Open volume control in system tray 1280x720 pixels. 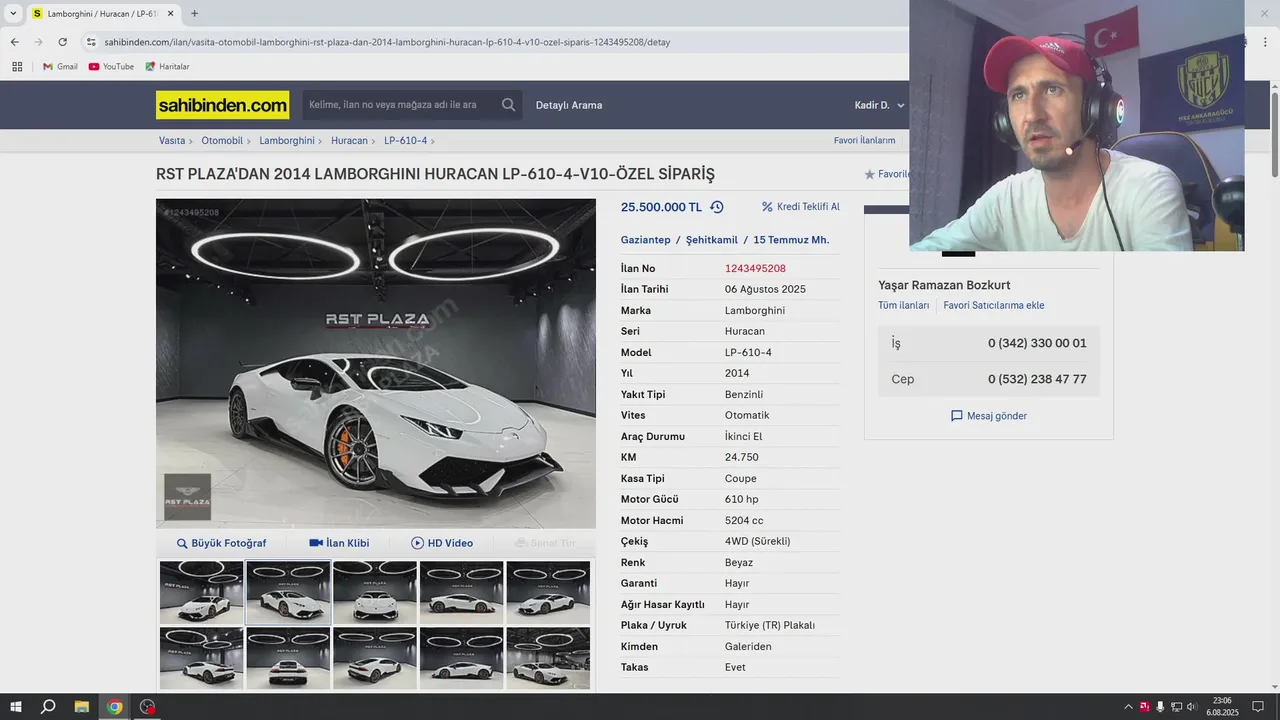point(1191,707)
